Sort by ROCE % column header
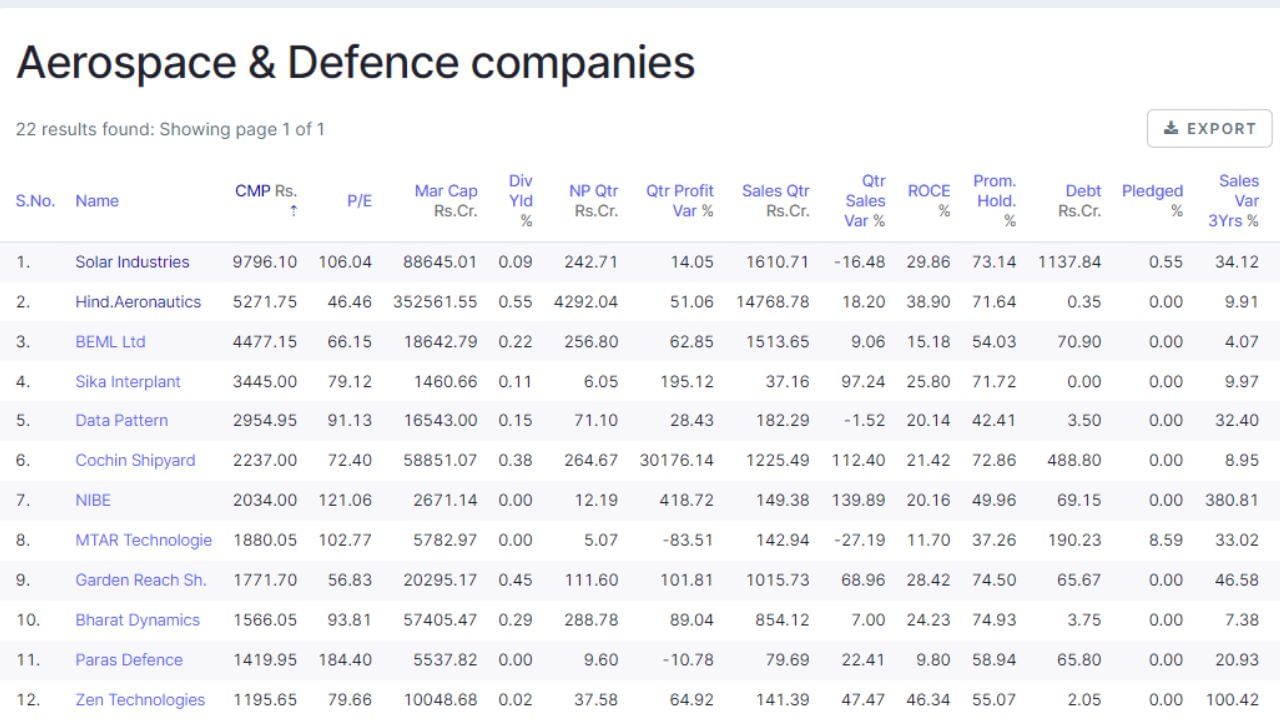This screenshot has width=1280, height=720. (929, 201)
